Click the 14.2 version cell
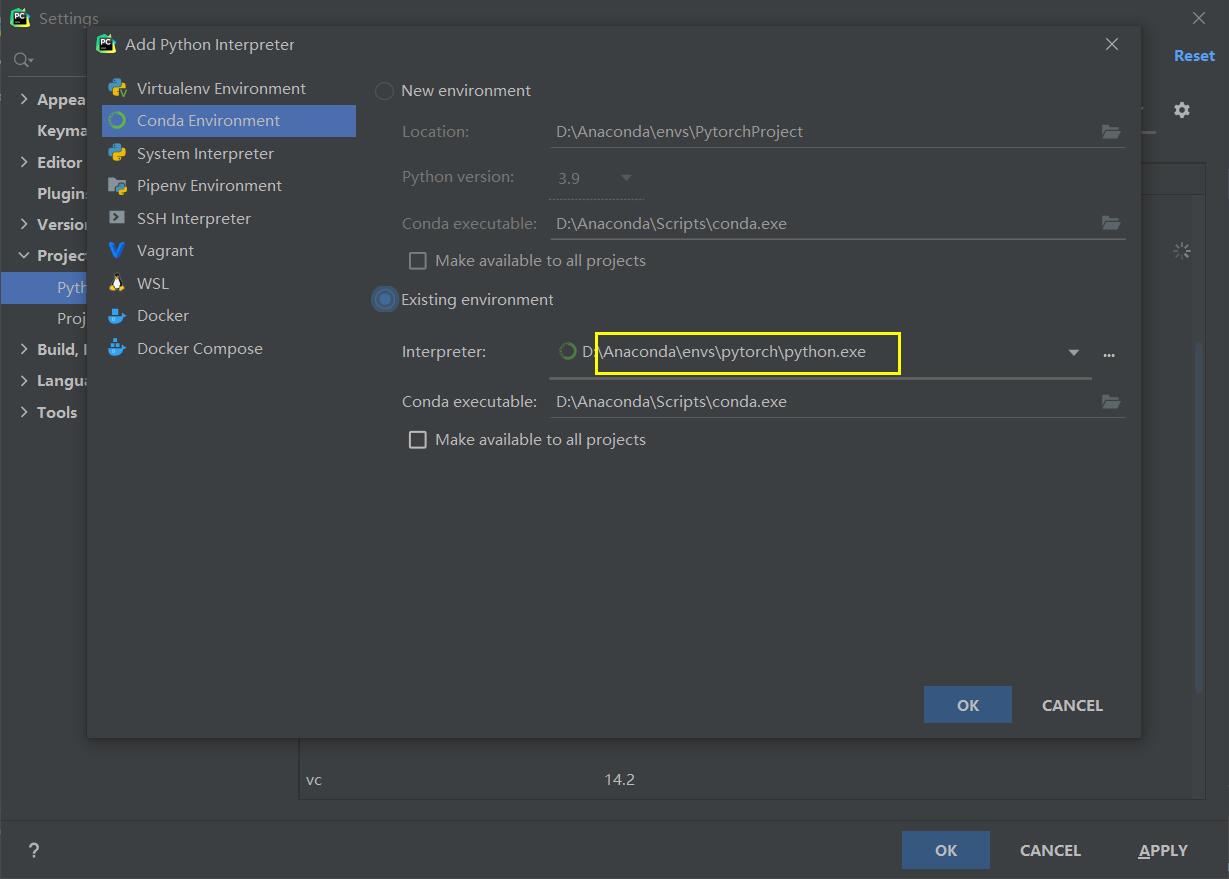This screenshot has width=1229, height=879. (619, 779)
